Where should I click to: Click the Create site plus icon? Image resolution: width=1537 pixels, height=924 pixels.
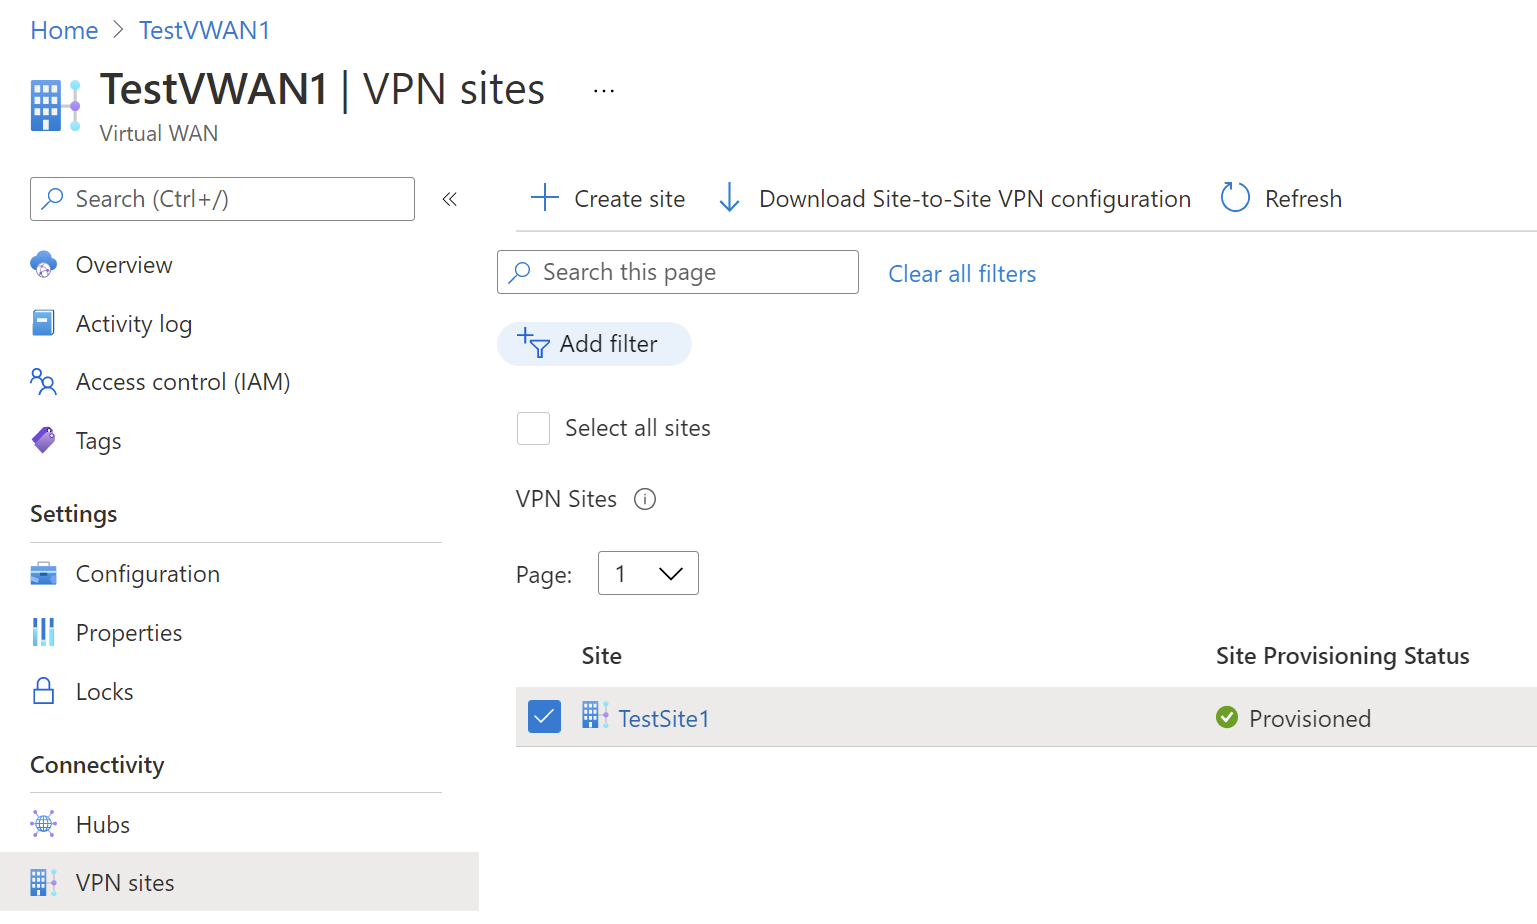544,198
